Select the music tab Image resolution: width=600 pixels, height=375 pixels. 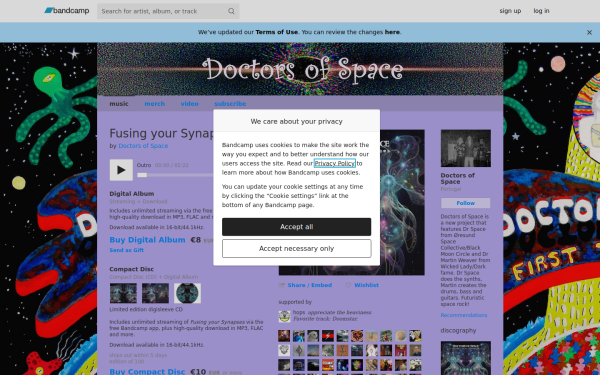click(119, 104)
